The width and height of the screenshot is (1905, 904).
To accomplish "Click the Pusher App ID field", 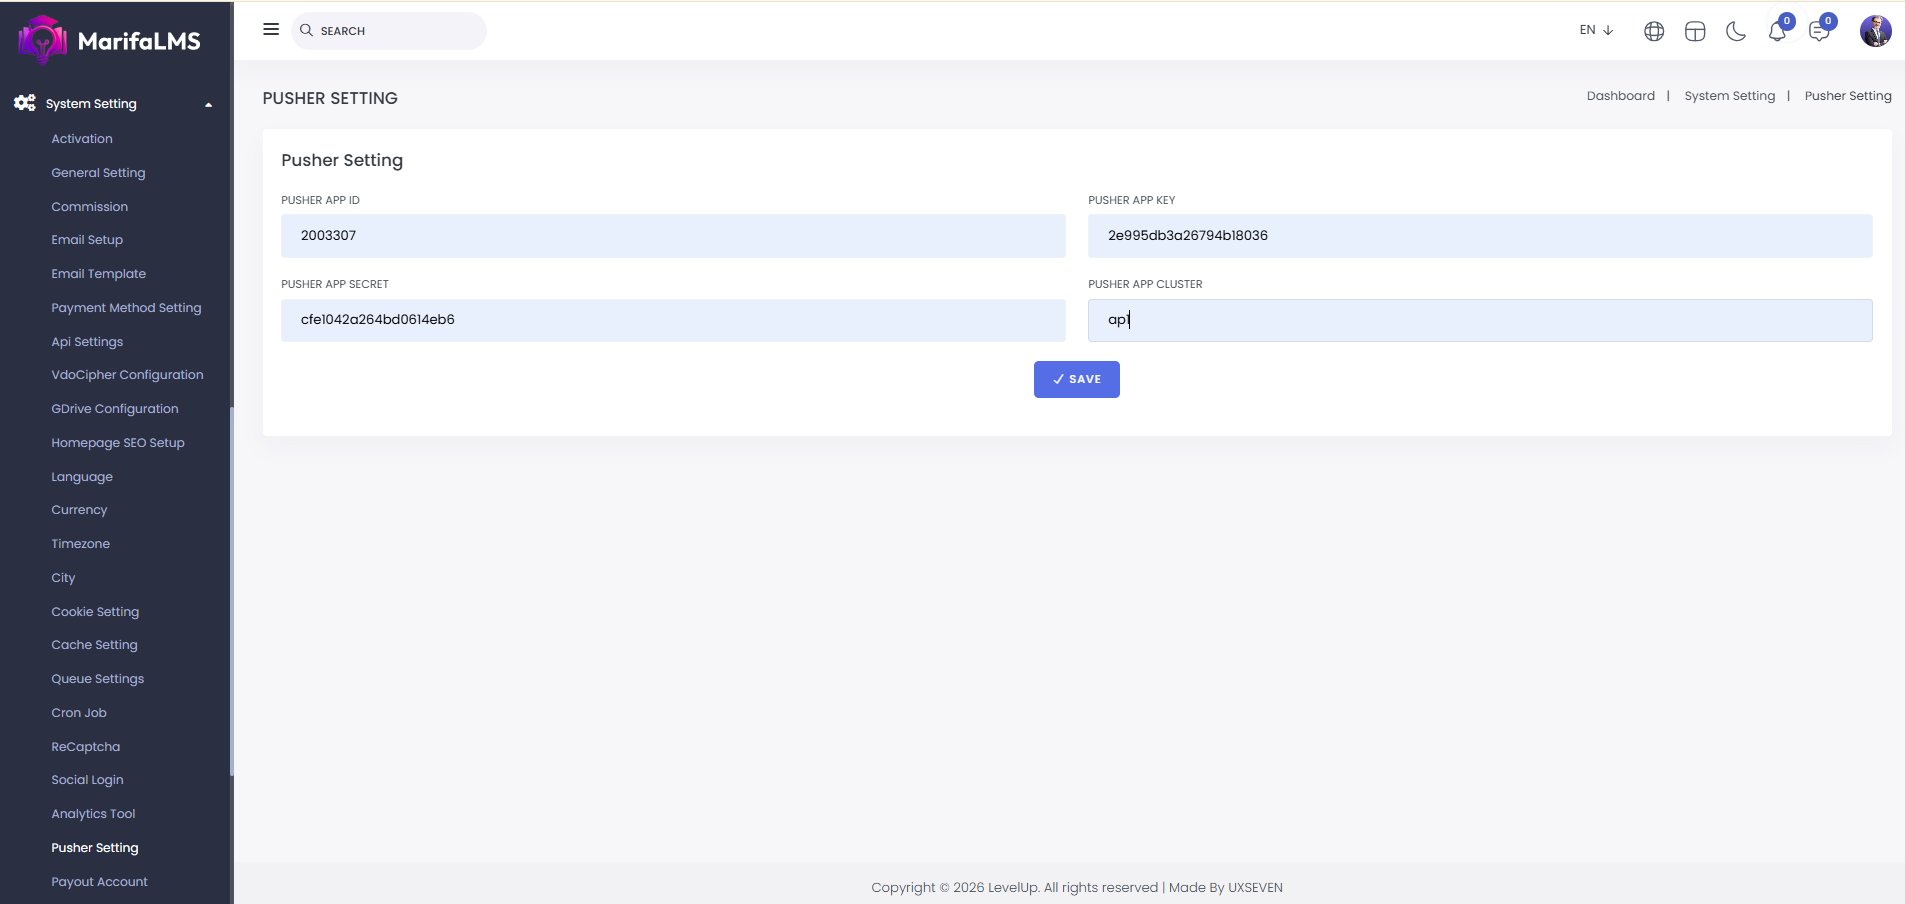I will click(x=673, y=236).
